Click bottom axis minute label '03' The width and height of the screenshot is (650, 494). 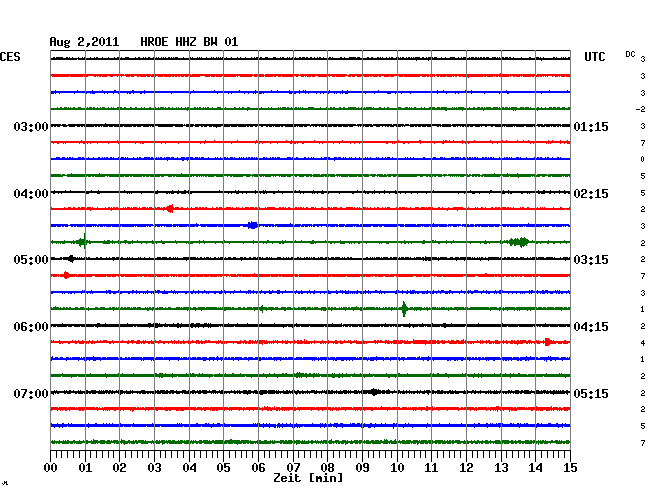pyautogui.click(x=154, y=468)
